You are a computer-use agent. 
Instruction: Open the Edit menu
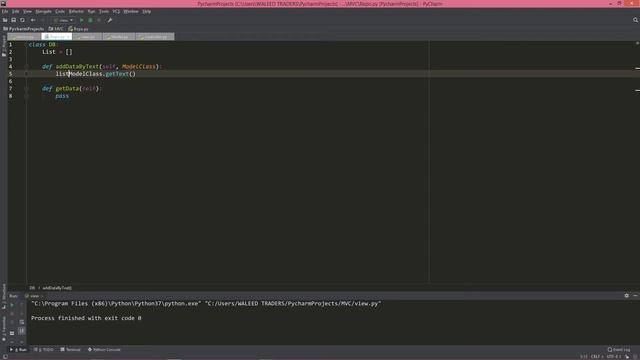[x=16, y=11]
